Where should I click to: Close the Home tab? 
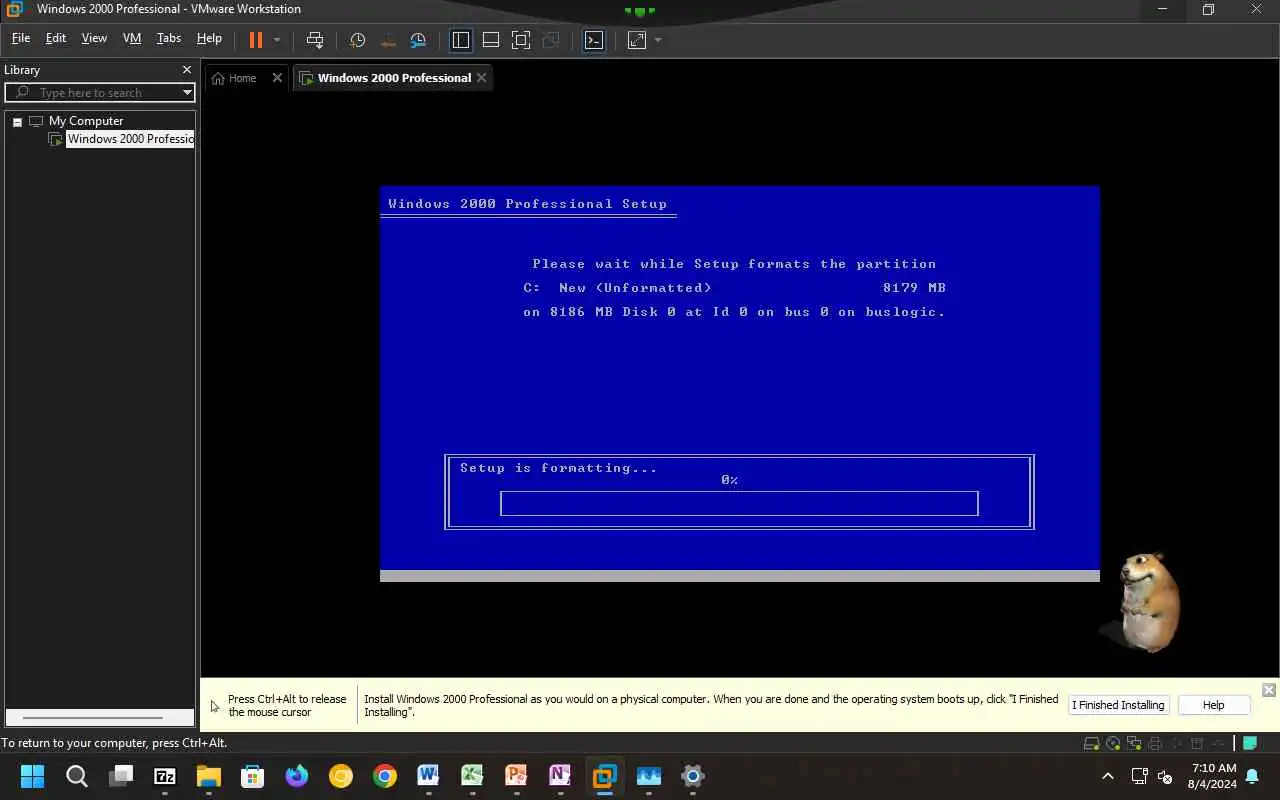pos(278,78)
